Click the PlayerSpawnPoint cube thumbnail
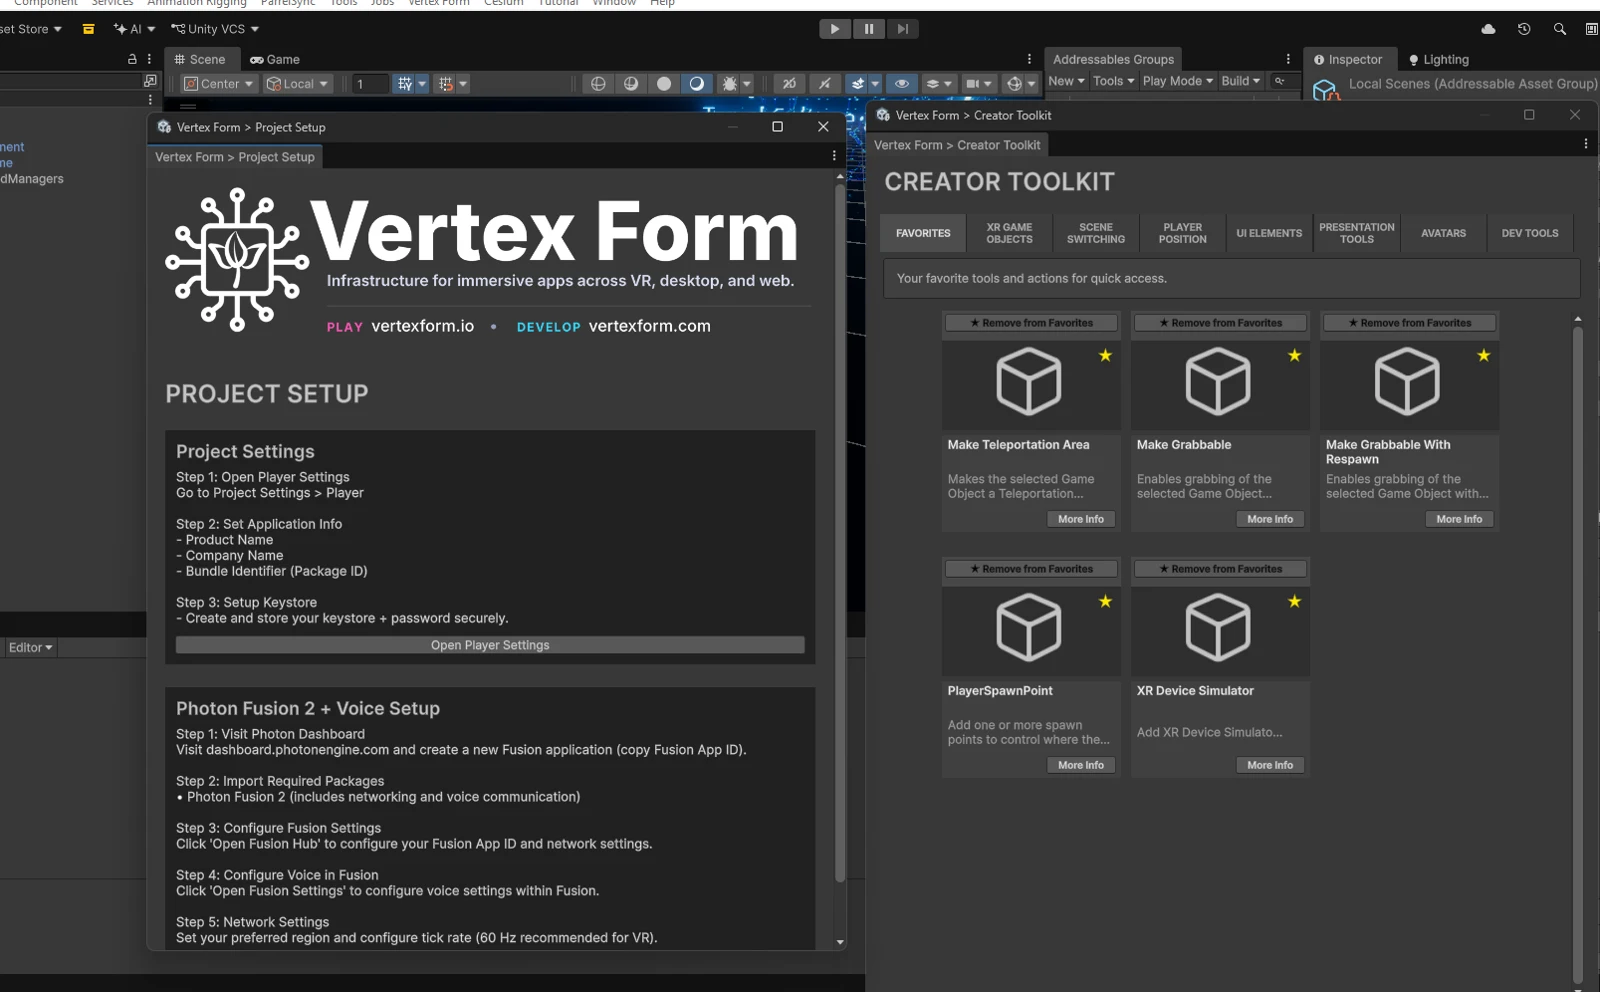This screenshot has width=1600, height=992. pyautogui.click(x=1030, y=628)
